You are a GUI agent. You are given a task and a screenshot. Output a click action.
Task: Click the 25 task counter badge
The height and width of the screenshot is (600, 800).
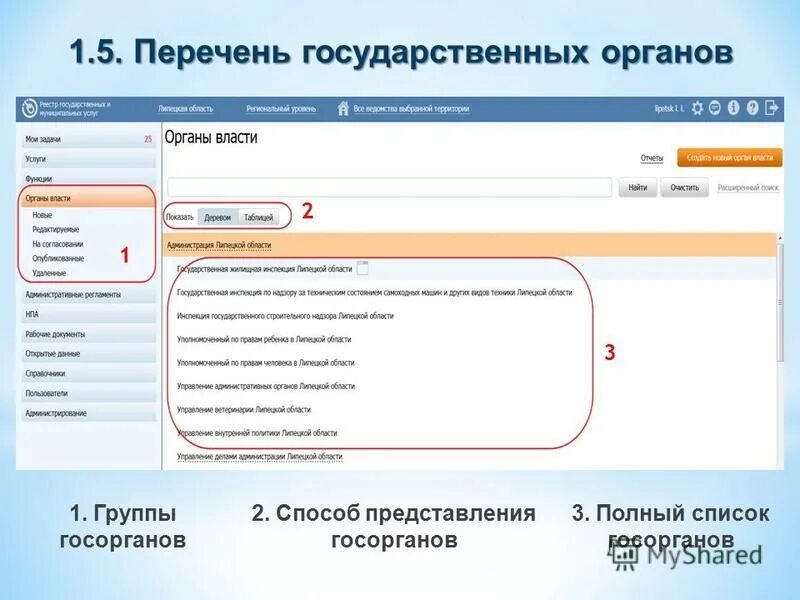click(x=148, y=139)
